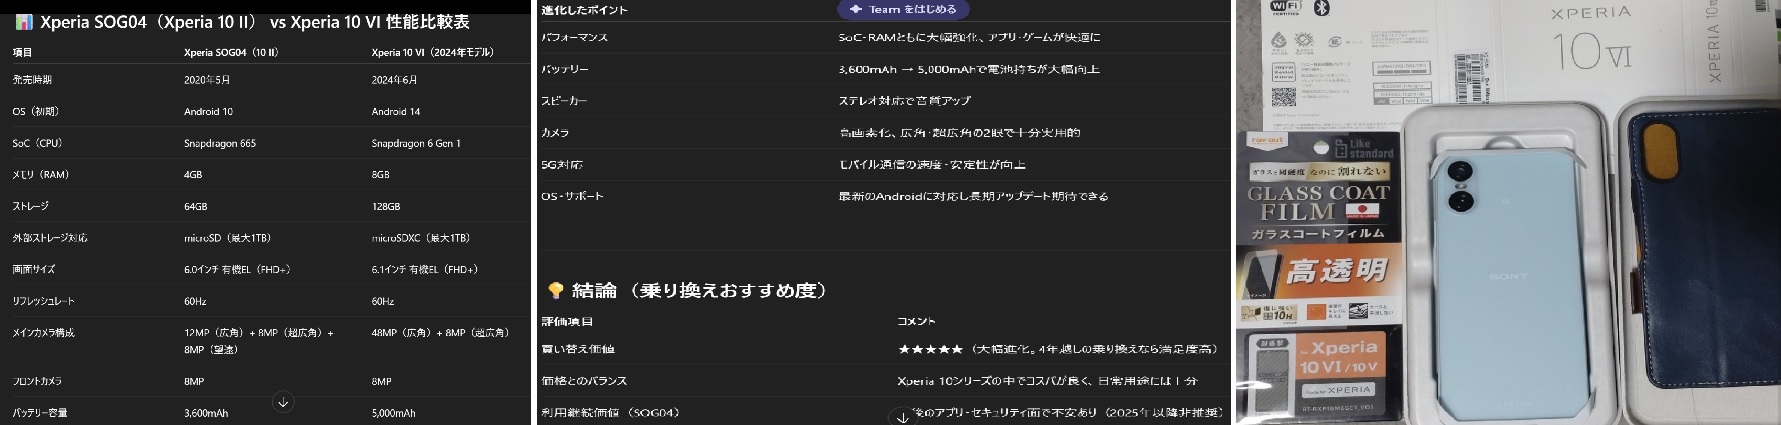Click the 進化したポイント header
This screenshot has height=425, width=1781.
585,10
